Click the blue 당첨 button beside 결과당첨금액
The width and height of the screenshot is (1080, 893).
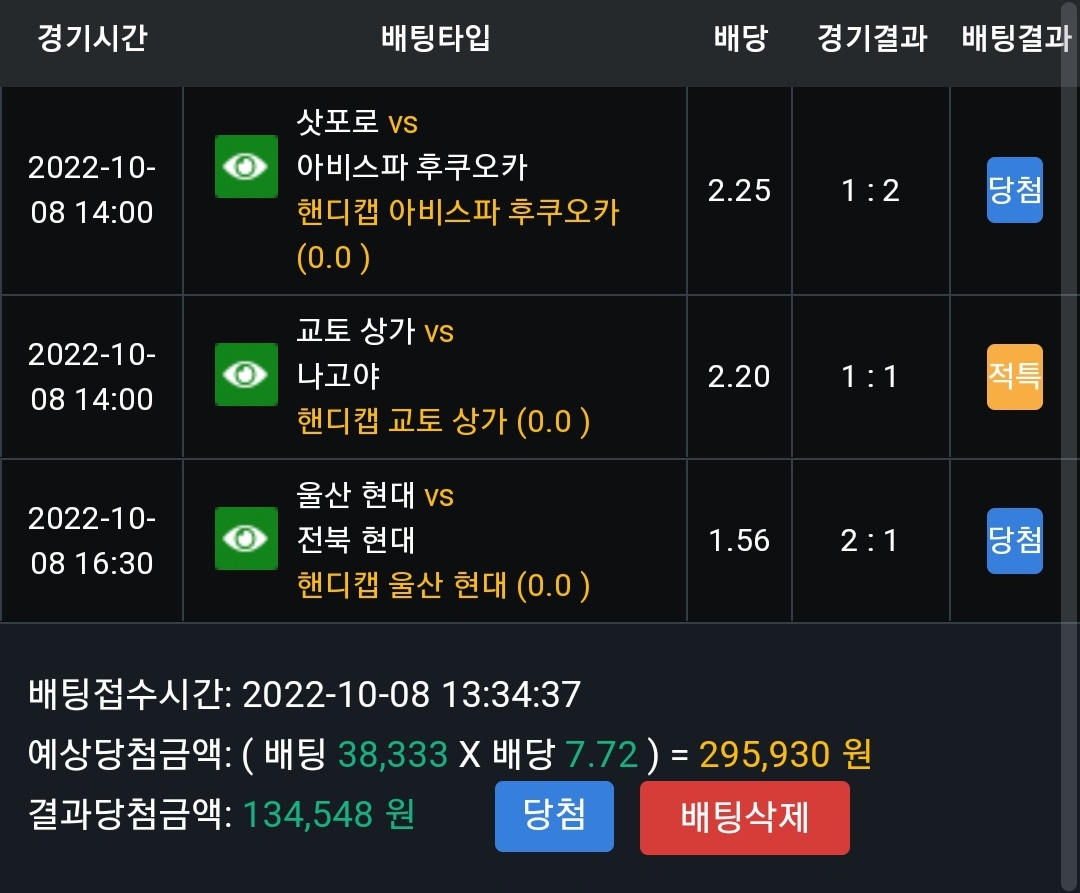click(554, 816)
